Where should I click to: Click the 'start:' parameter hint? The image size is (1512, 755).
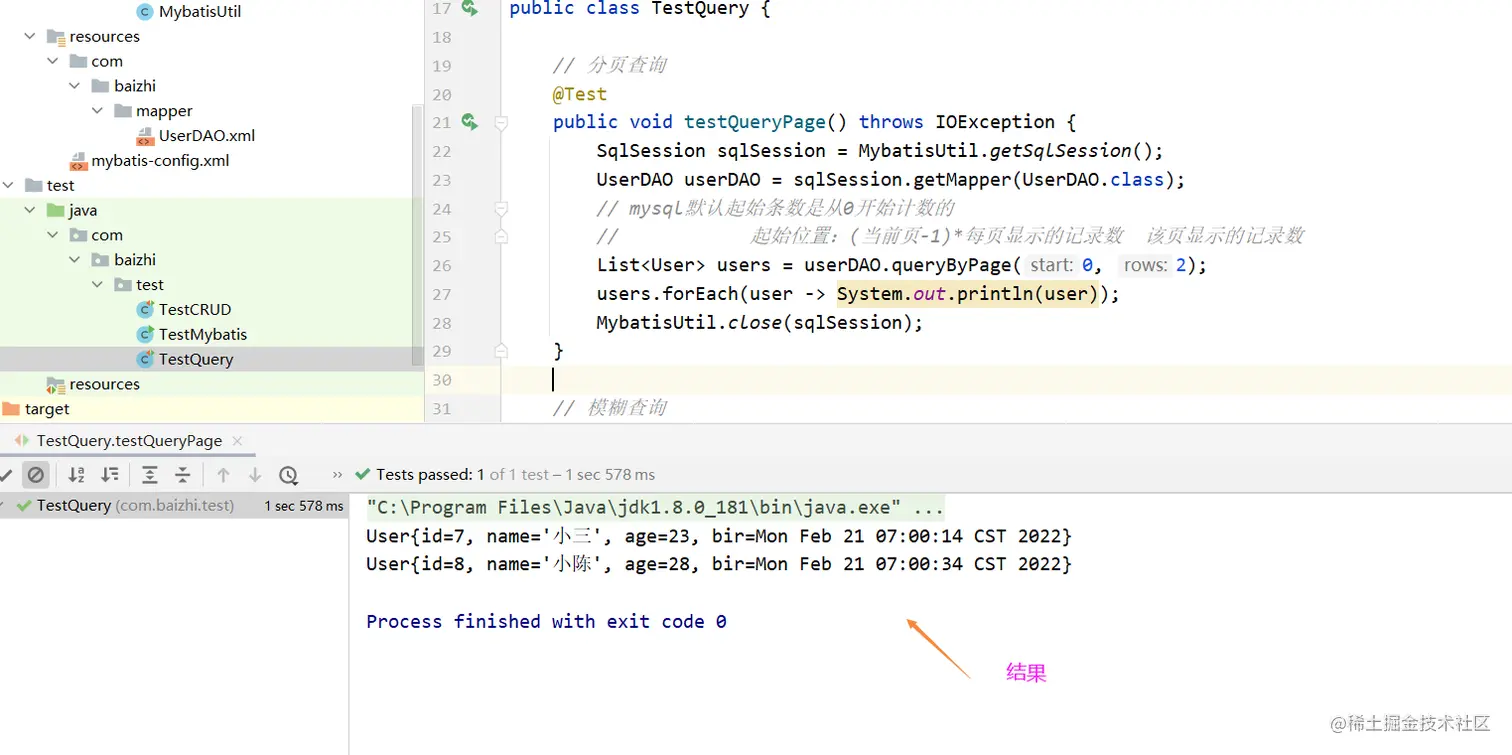[1051, 265]
